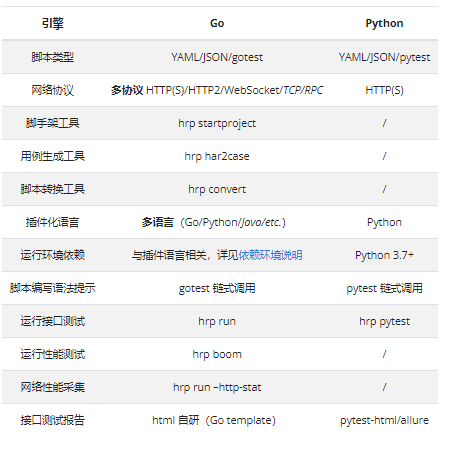
Task: Select the Python 3.7+ cell
Action: pos(384,255)
